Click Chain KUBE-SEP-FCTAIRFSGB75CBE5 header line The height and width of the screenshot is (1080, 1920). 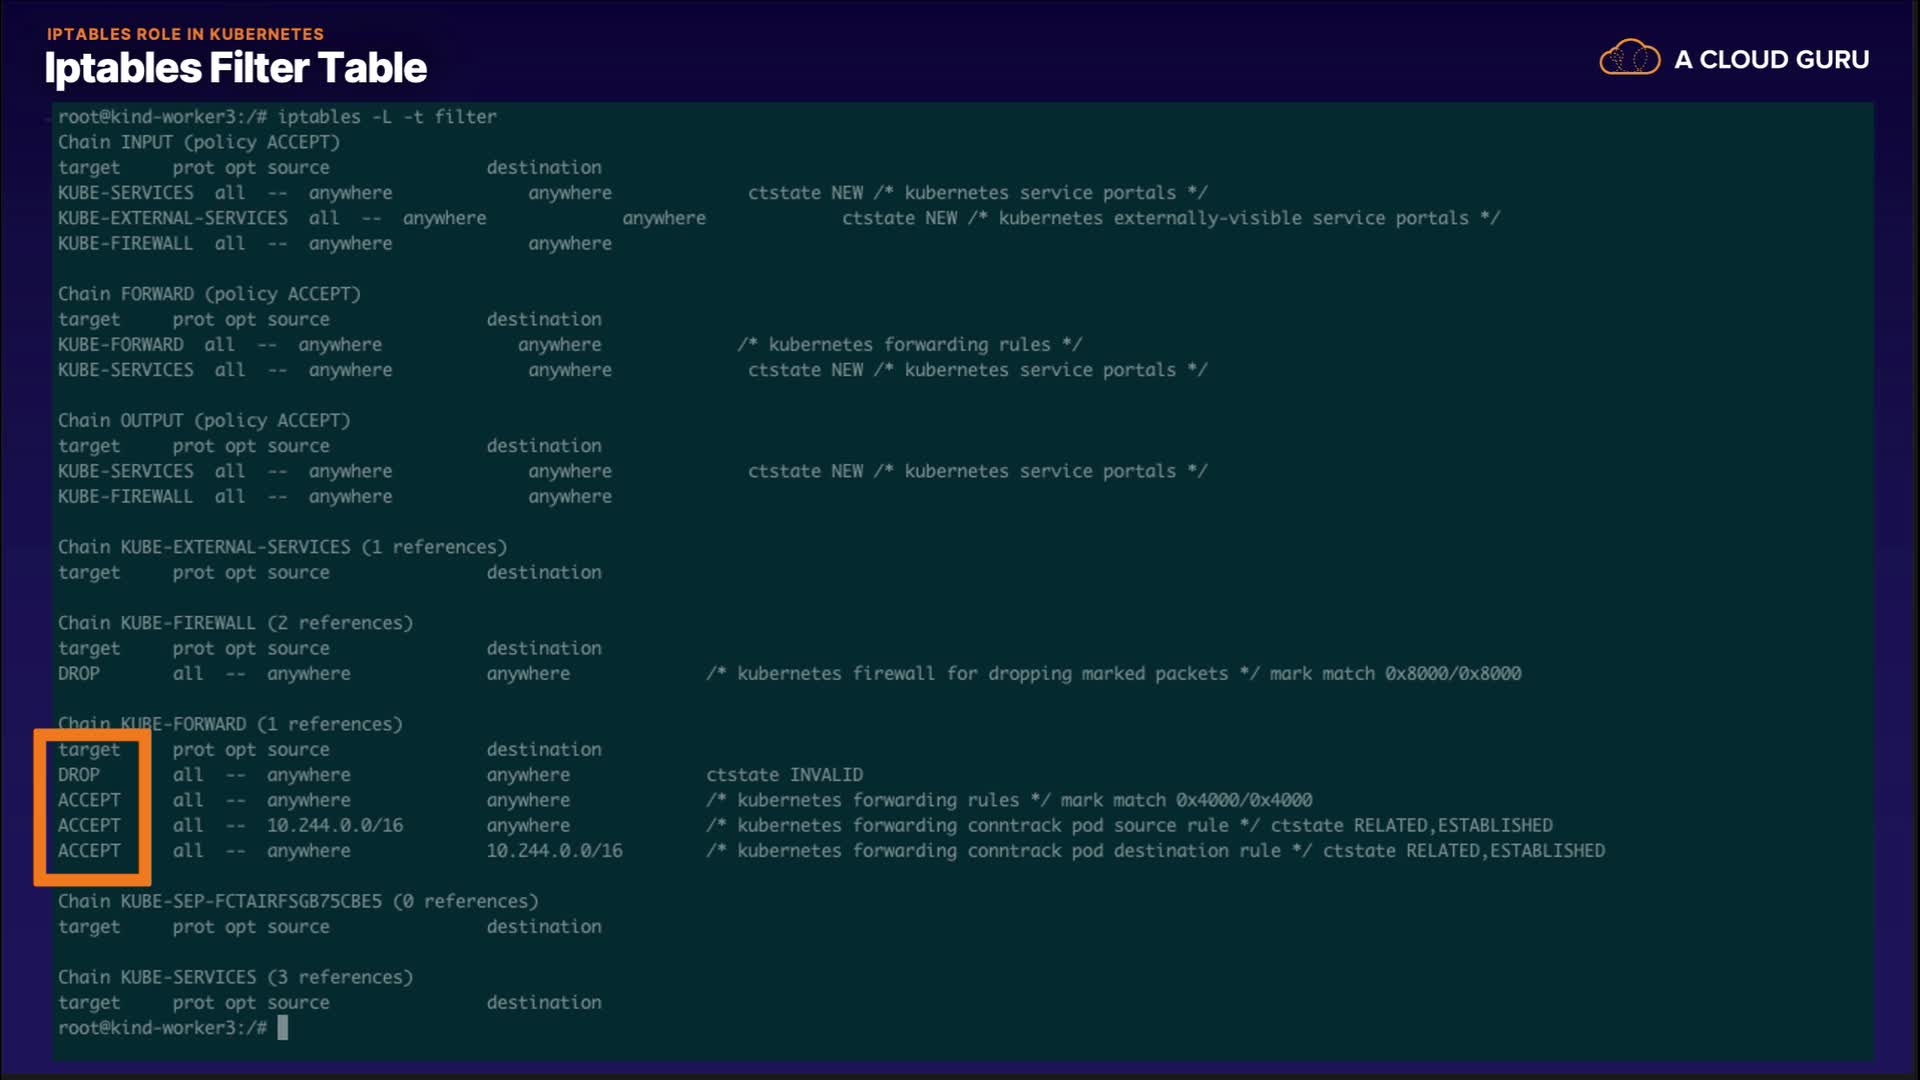[x=297, y=901]
